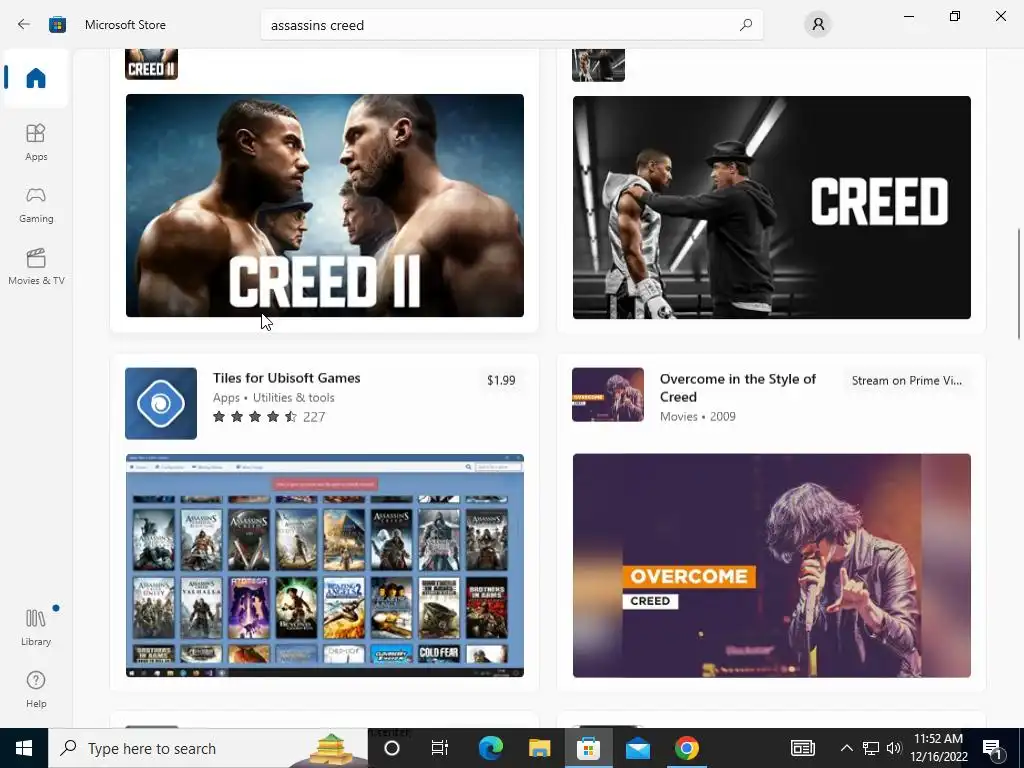Open the Movies & TV section
The width and height of the screenshot is (1024, 768).
36,266
